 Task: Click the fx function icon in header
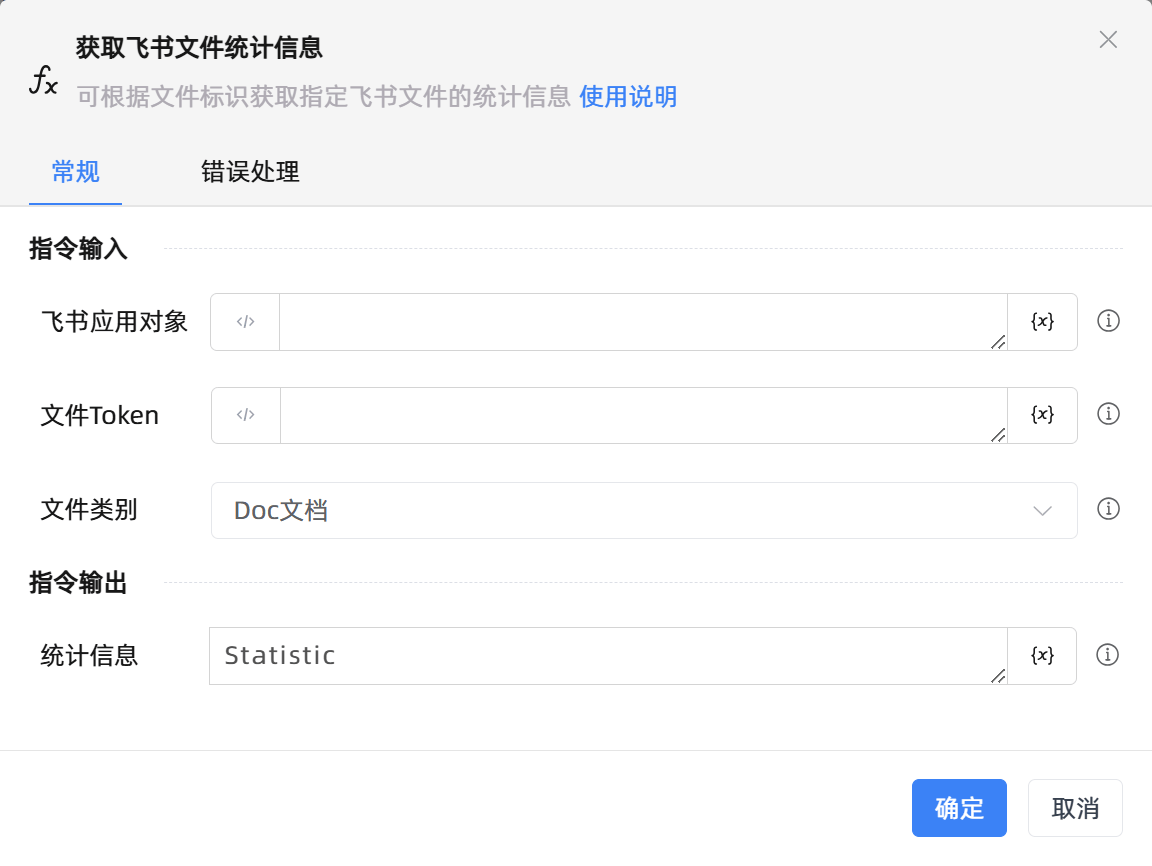click(x=43, y=80)
